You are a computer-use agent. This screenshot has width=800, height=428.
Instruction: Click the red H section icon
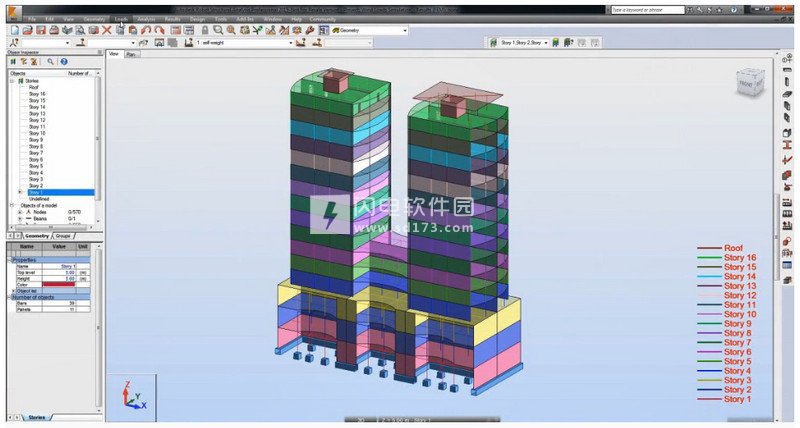pos(787,145)
